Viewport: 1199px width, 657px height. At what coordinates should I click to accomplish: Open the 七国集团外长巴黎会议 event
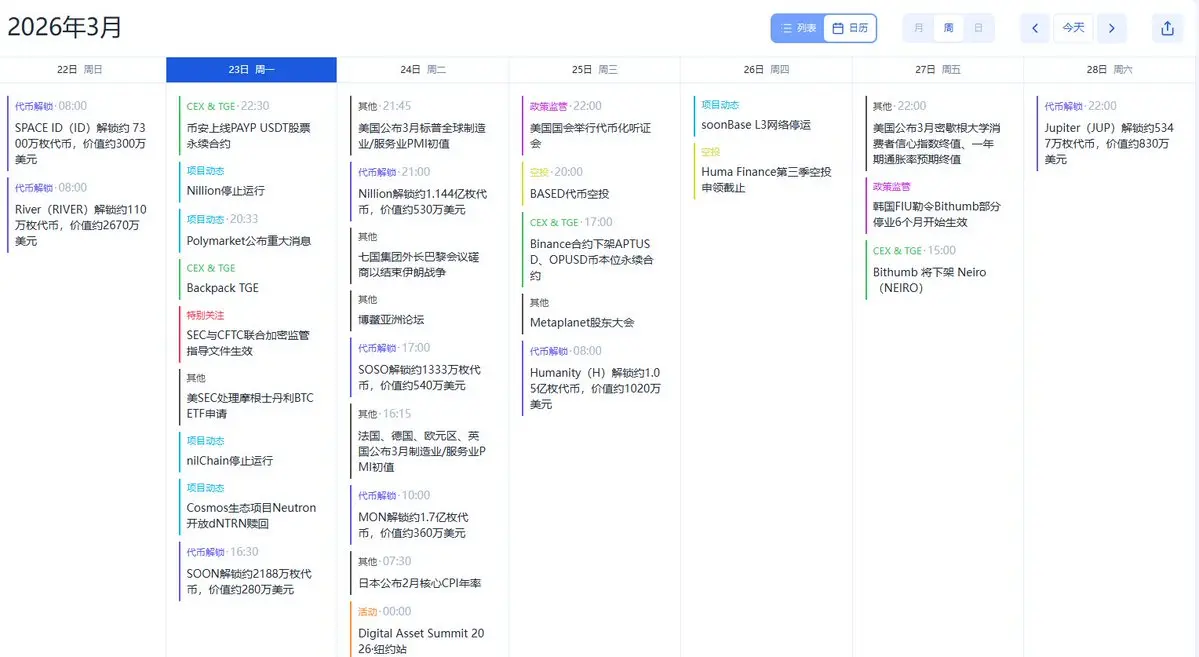pos(426,255)
